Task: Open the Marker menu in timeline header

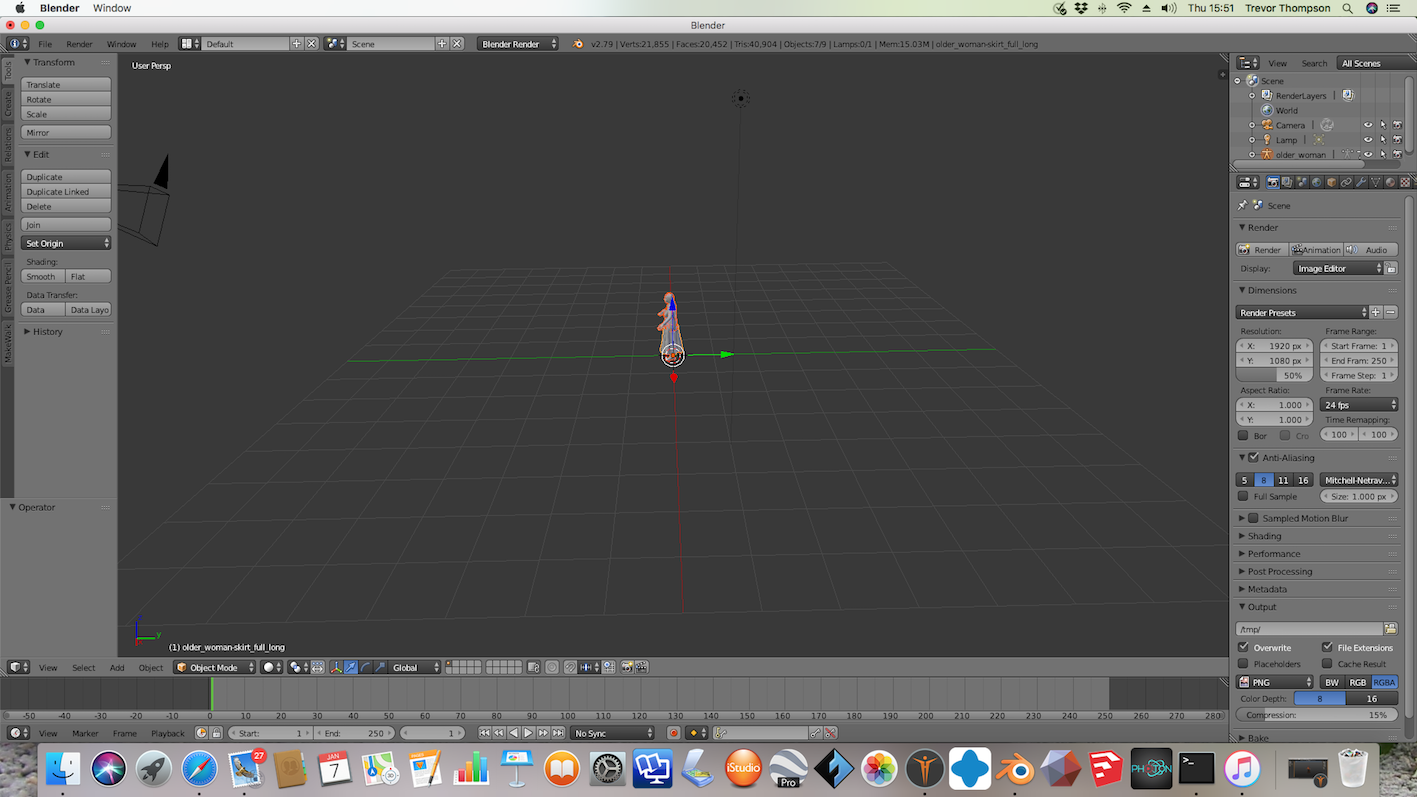Action: tap(85, 733)
